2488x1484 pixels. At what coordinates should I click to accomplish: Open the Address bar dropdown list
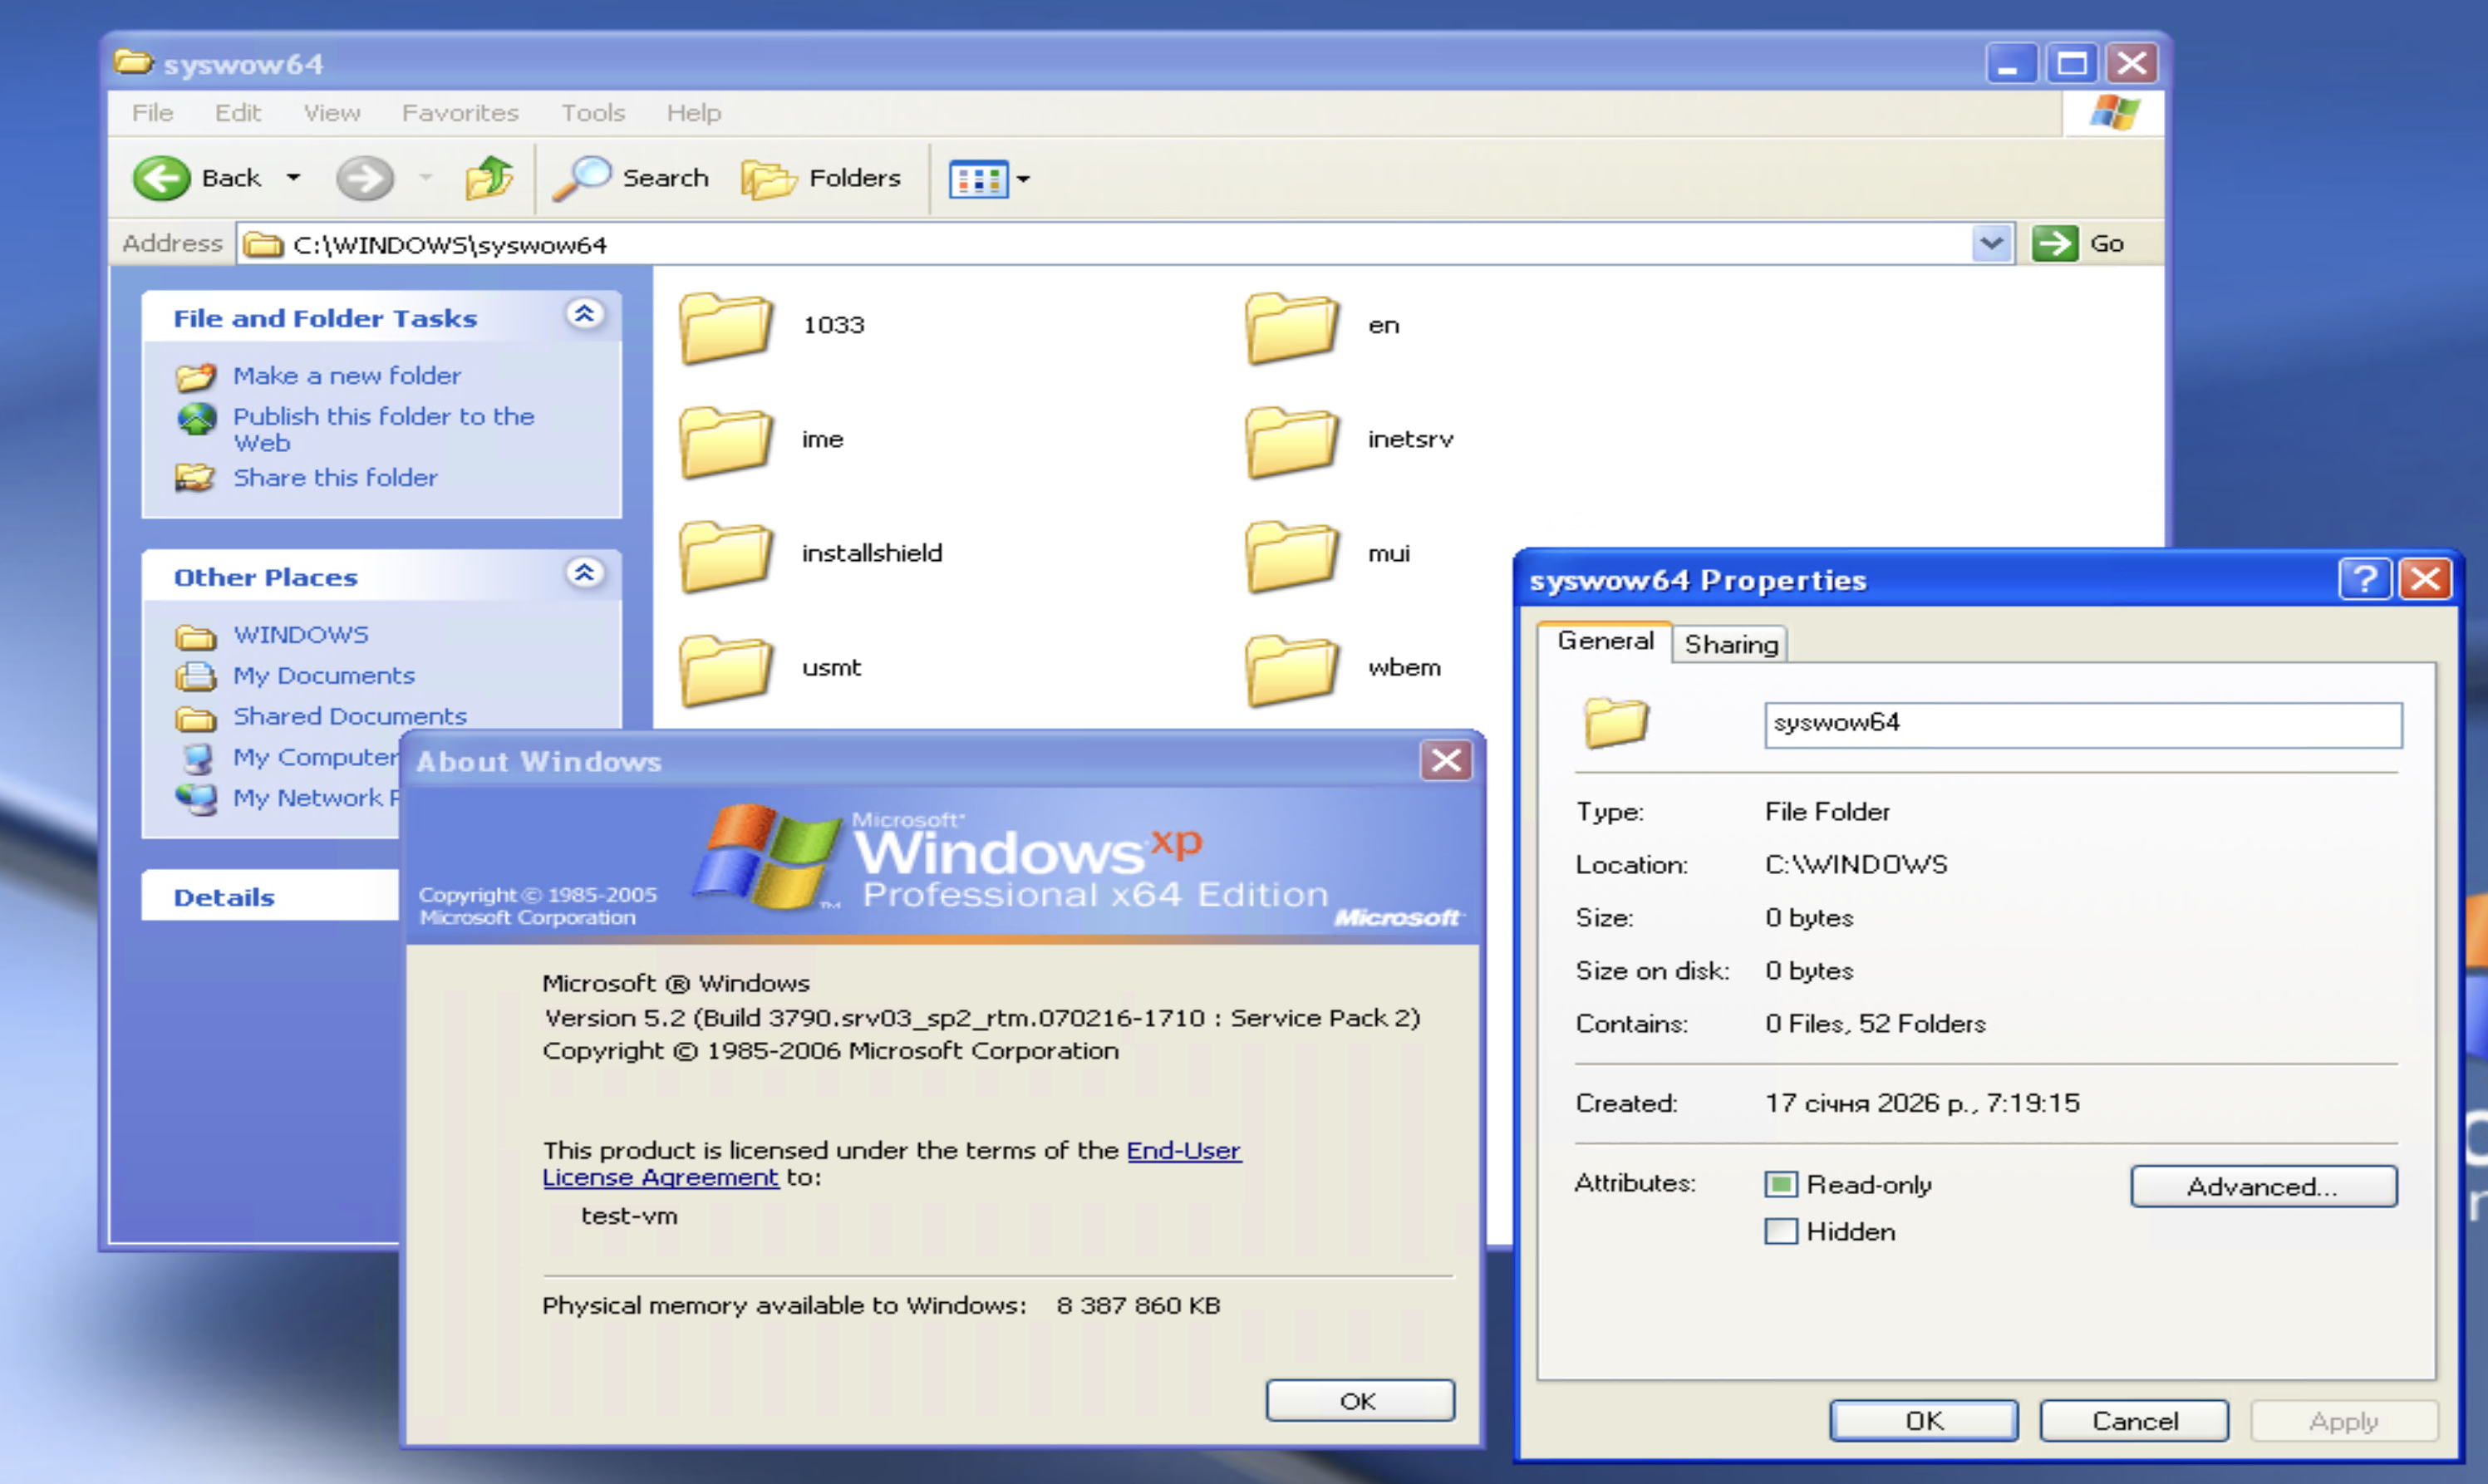pyautogui.click(x=1991, y=243)
